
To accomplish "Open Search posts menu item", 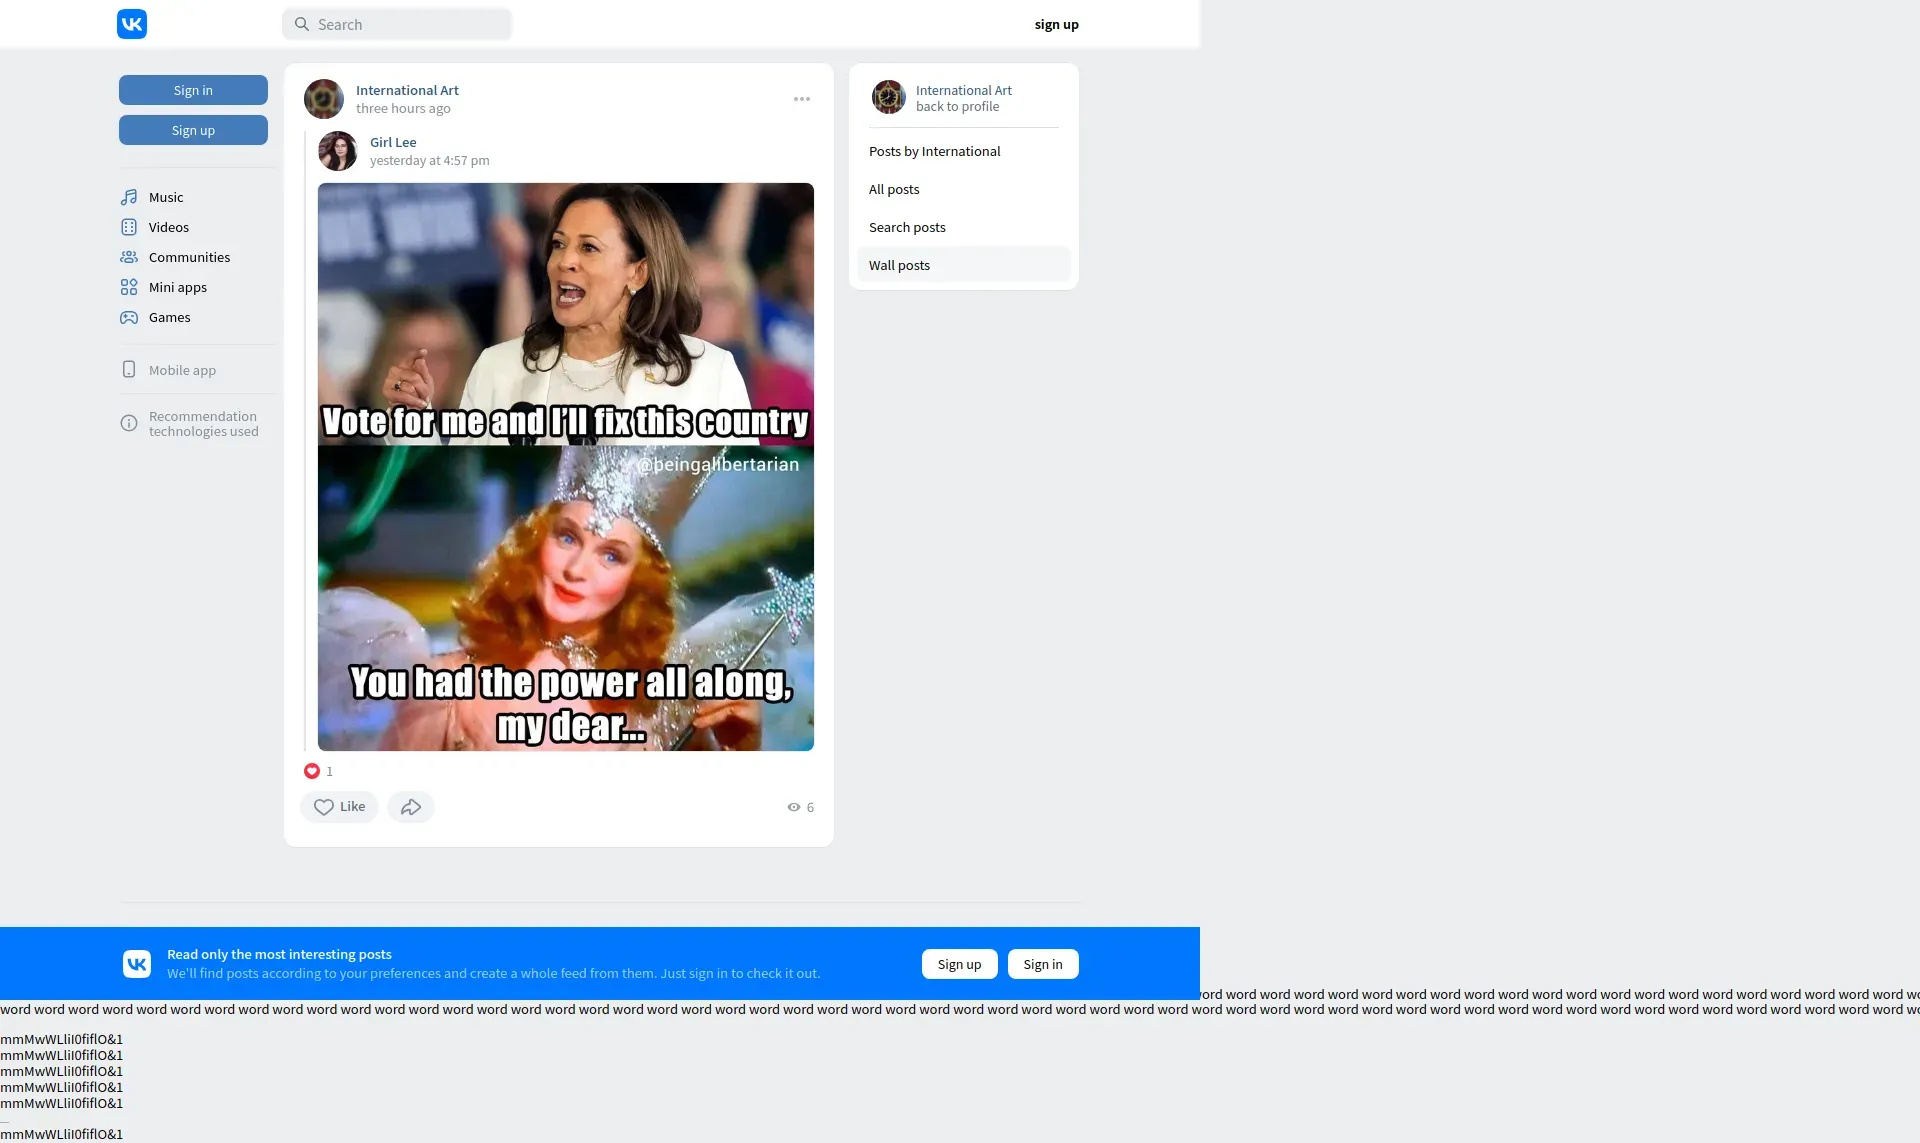I will click(907, 227).
